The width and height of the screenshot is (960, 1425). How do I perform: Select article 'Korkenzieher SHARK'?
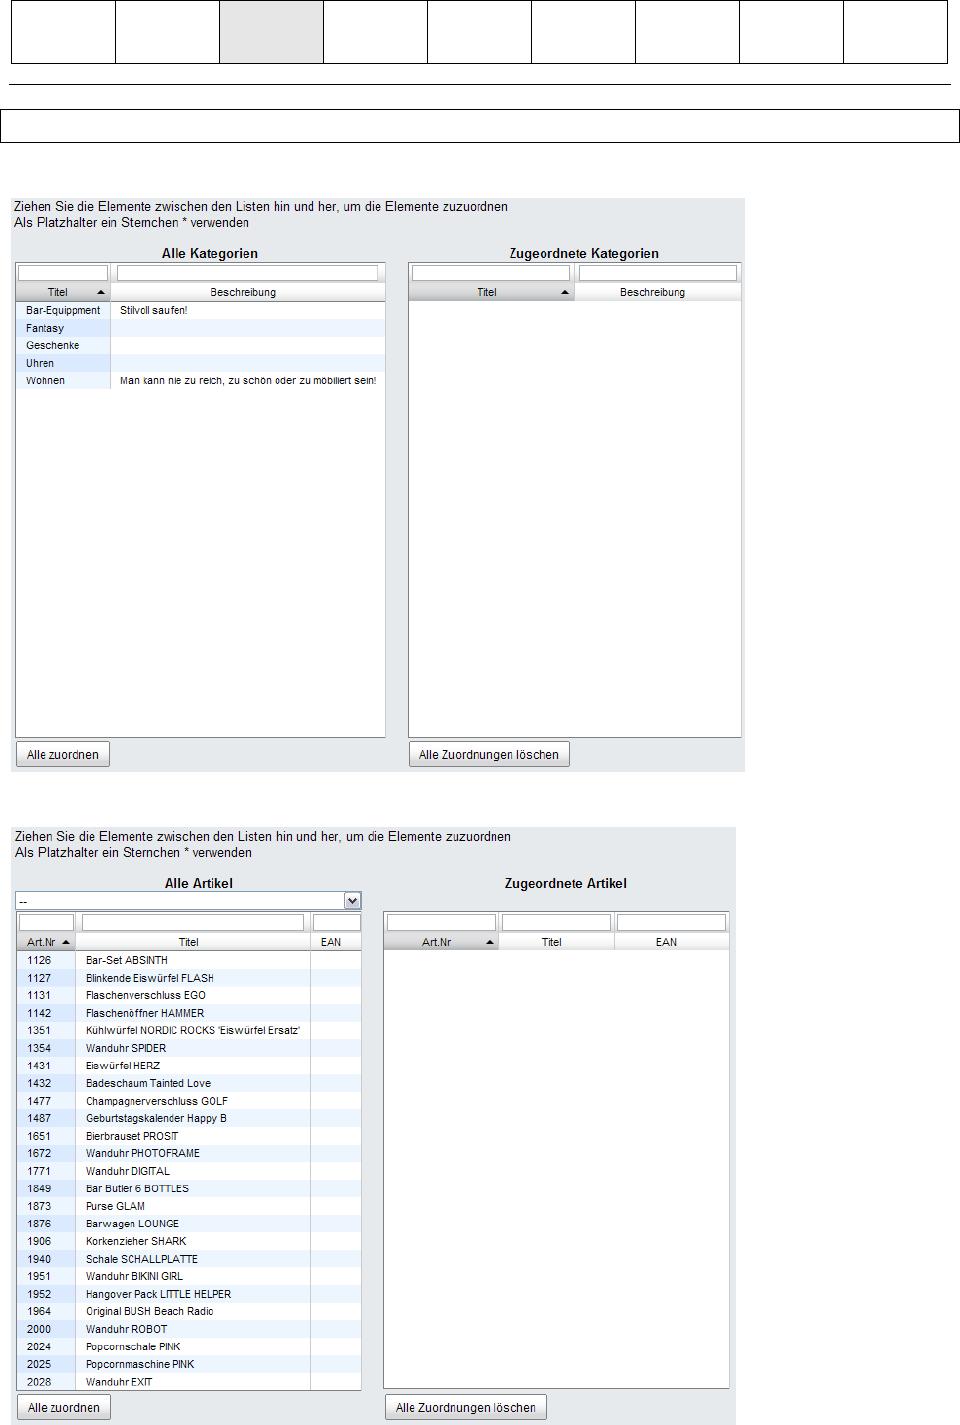click(189, 1241)
